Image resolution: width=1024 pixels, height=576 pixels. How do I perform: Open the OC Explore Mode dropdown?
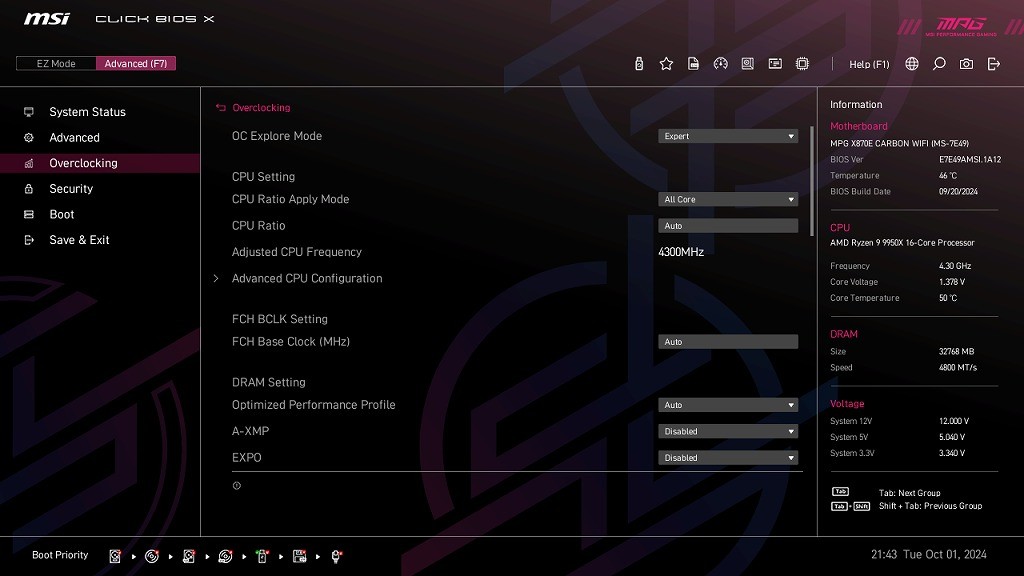pyautogui.click(x=728, y=136)
